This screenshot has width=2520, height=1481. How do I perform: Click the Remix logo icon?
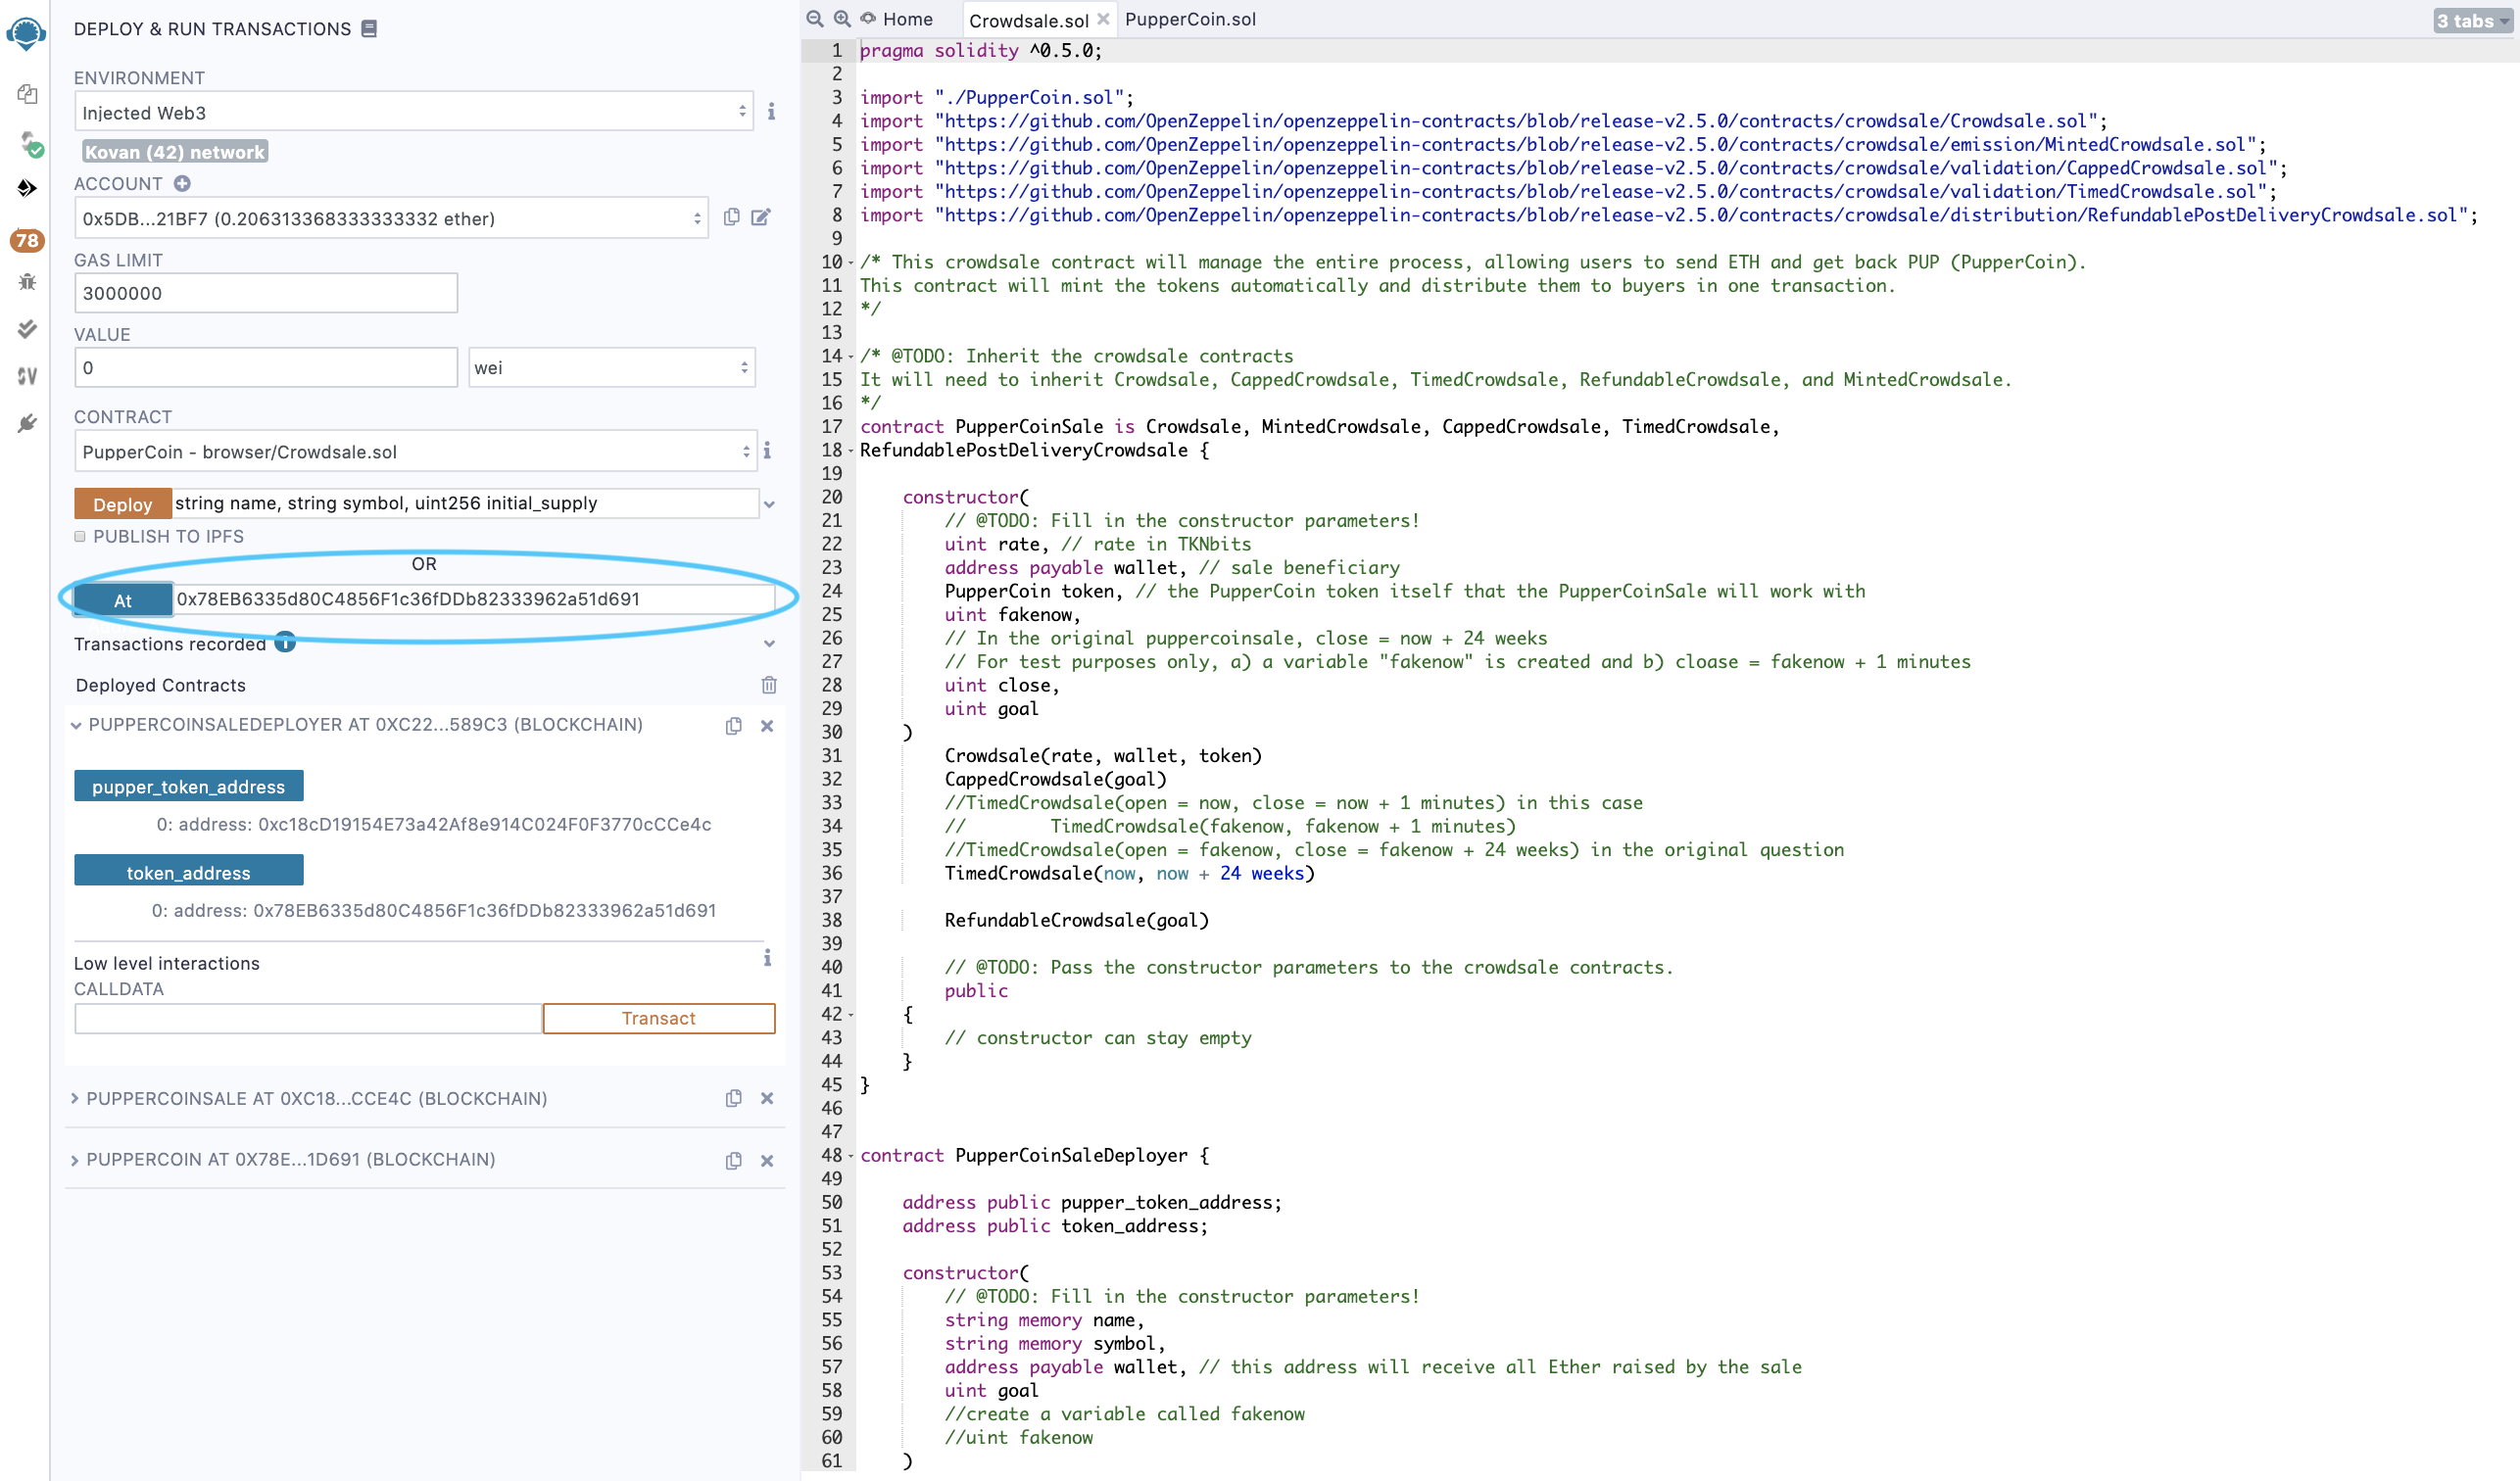(x=26, y=32)
